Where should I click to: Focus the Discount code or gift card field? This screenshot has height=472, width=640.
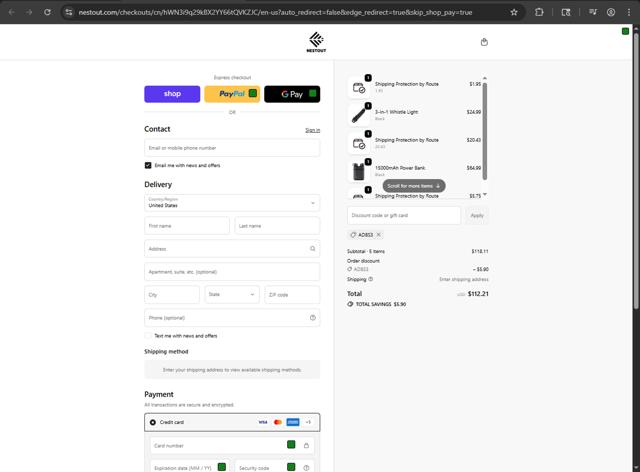point(404,215)
